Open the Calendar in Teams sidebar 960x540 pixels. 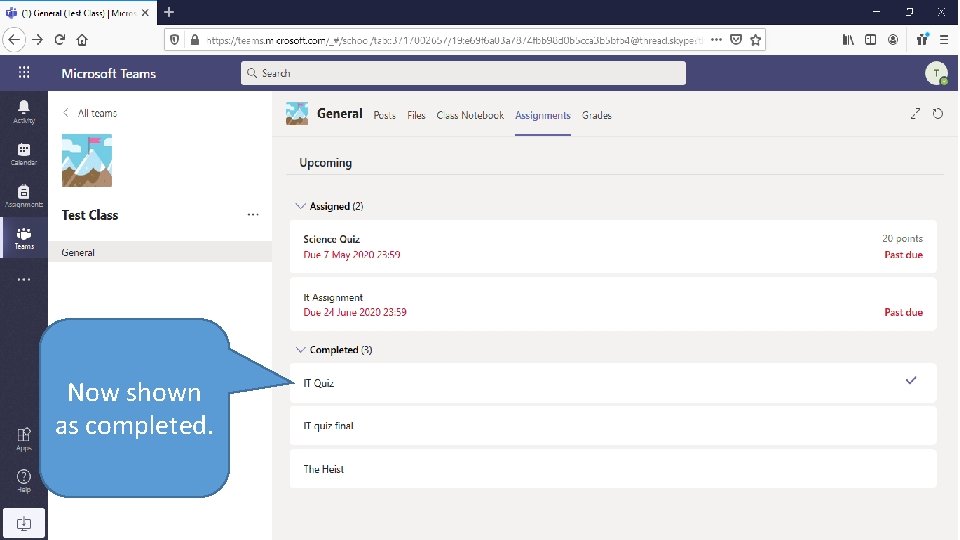click(x=24, y=154)
